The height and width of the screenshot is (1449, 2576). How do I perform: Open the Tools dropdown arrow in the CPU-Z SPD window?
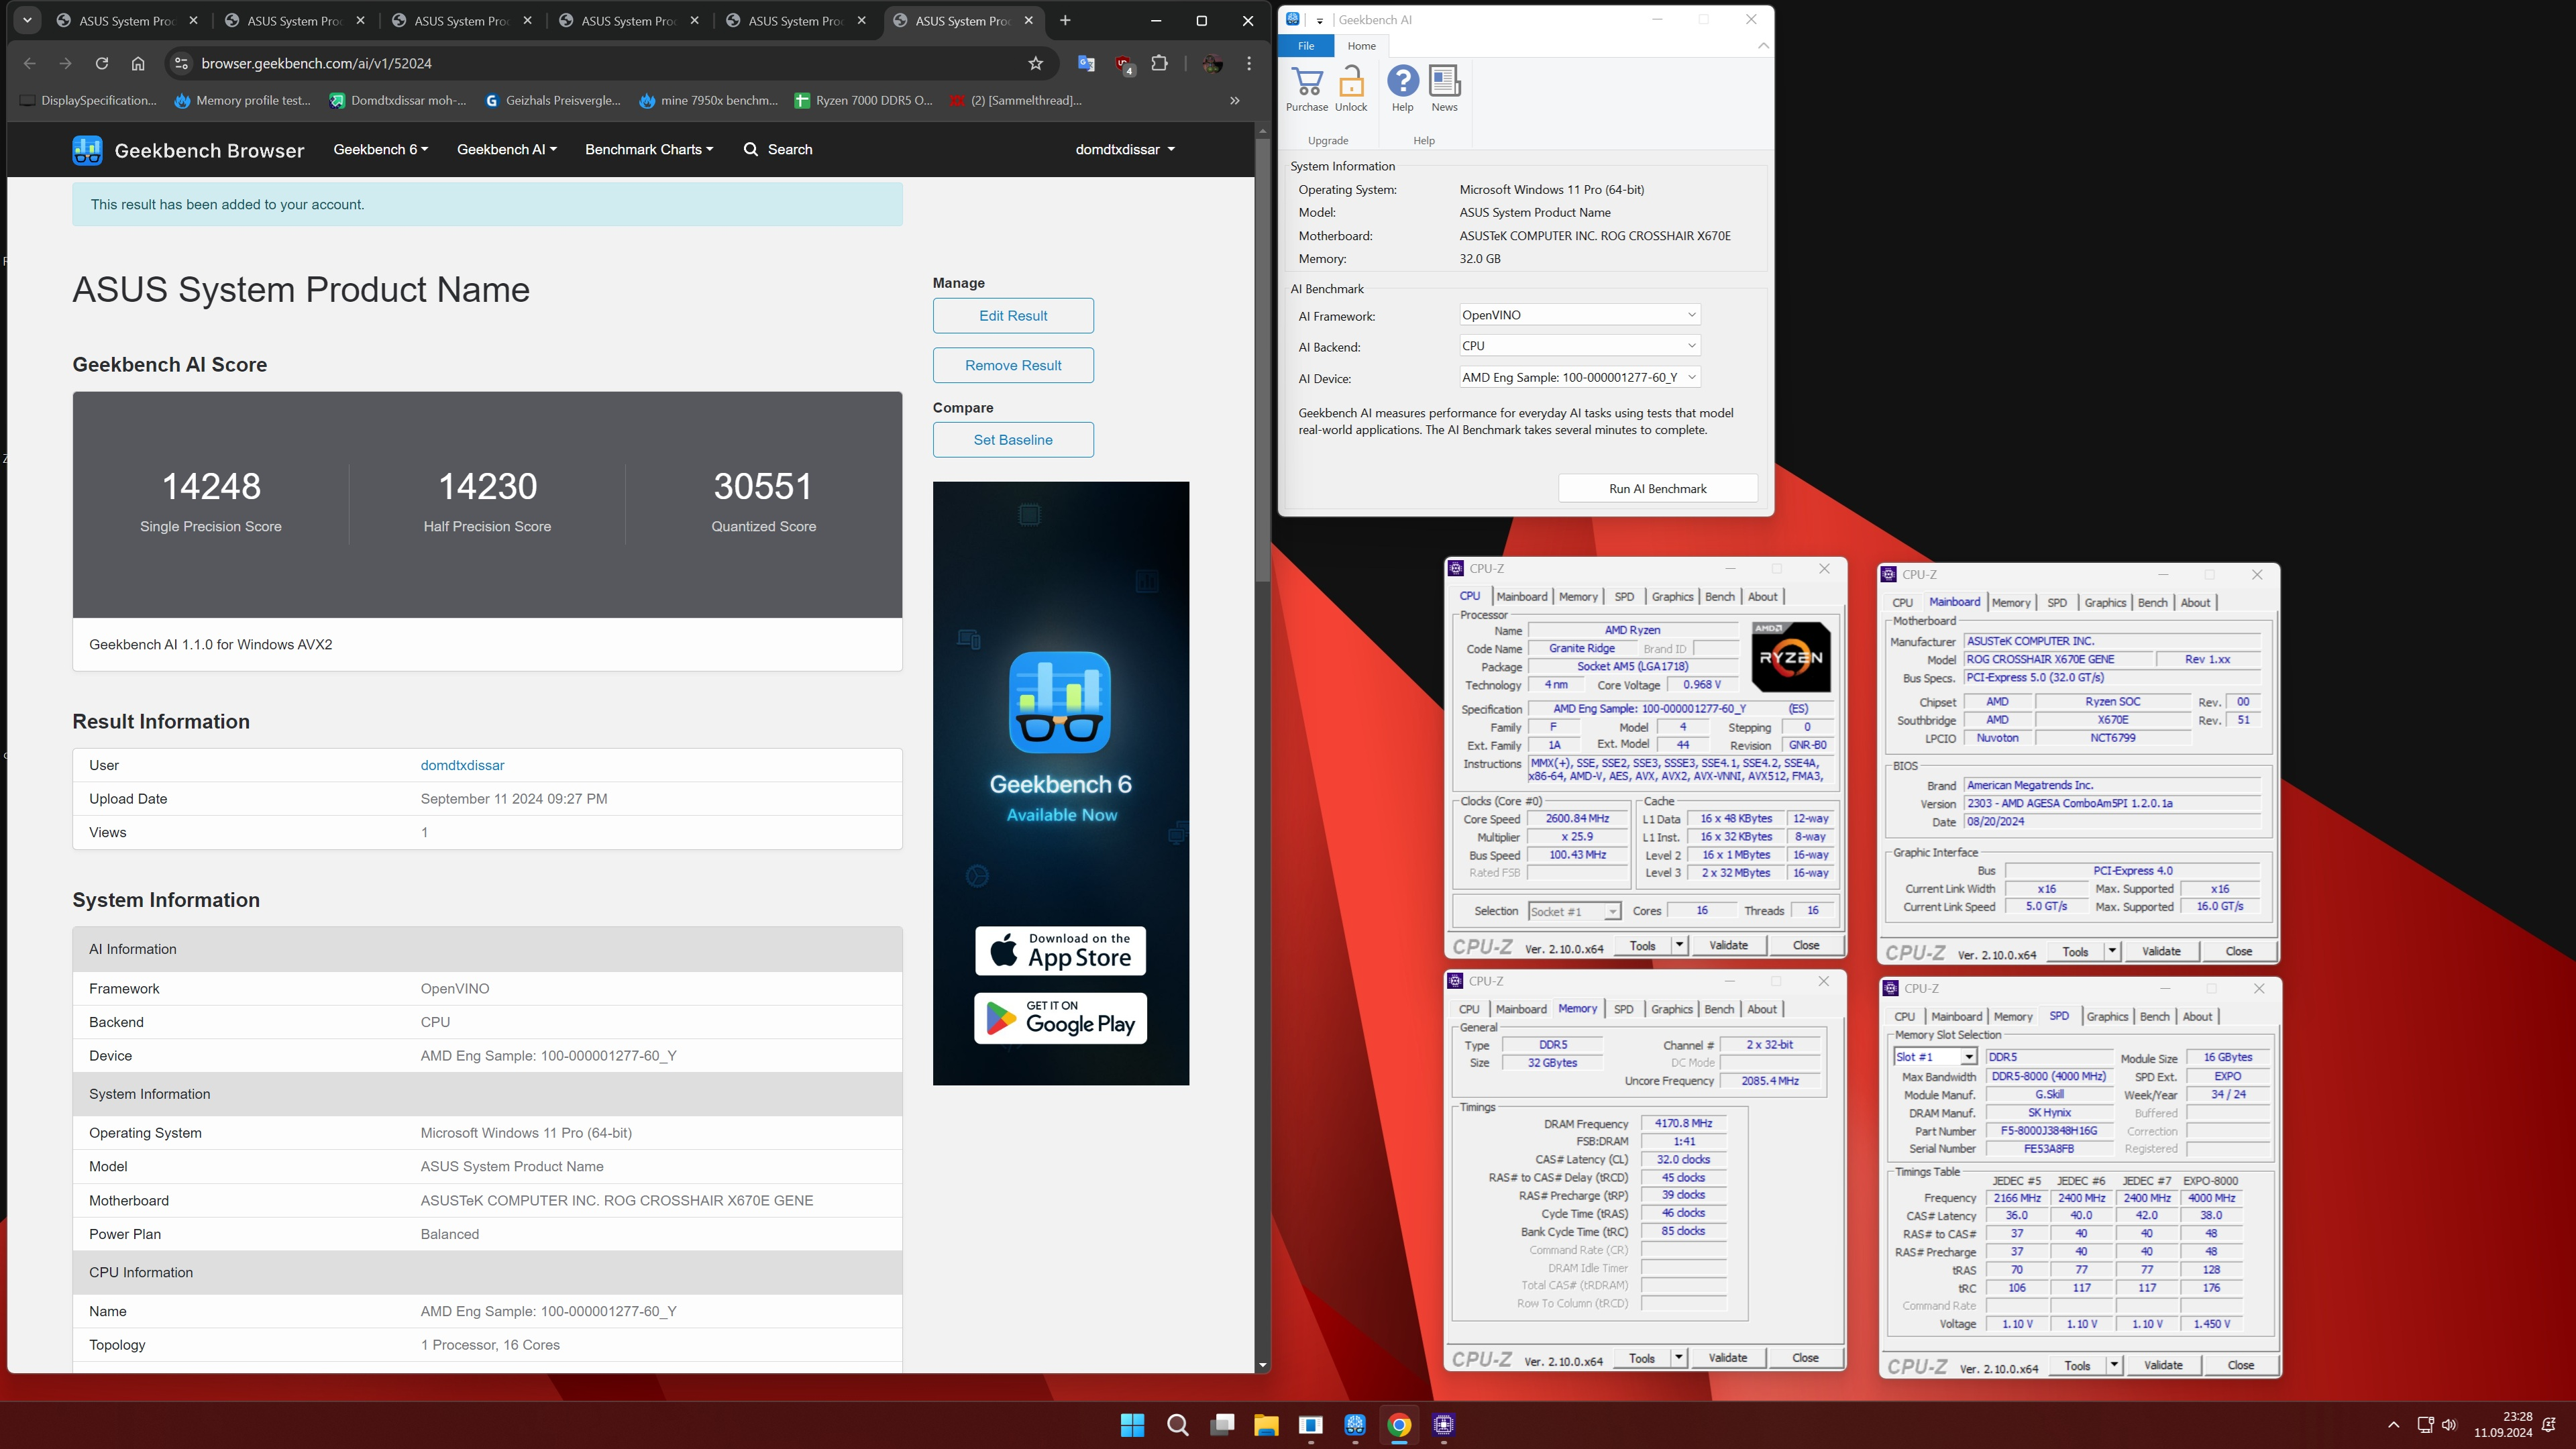point(2113,1365)
